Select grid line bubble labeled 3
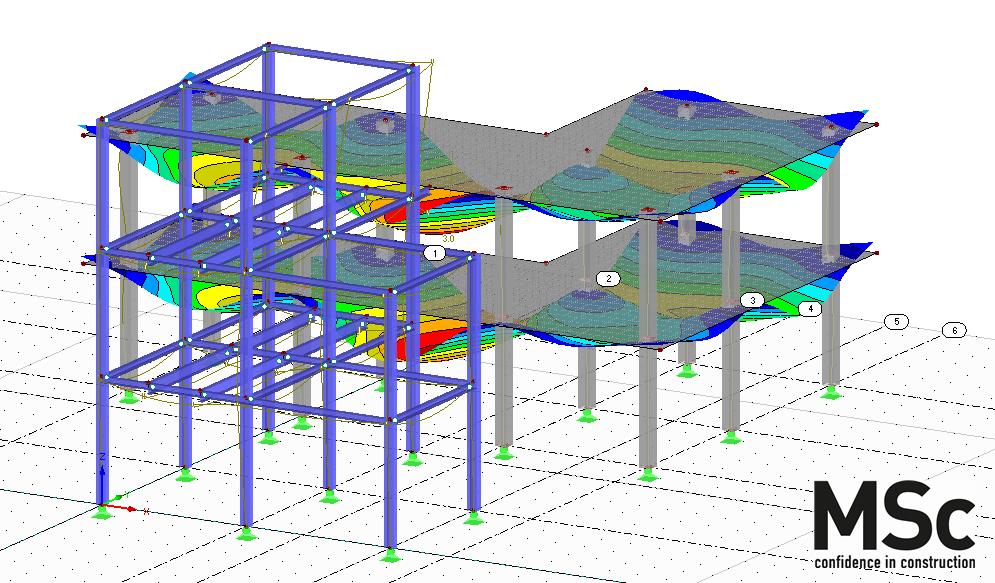 [753, 300]
